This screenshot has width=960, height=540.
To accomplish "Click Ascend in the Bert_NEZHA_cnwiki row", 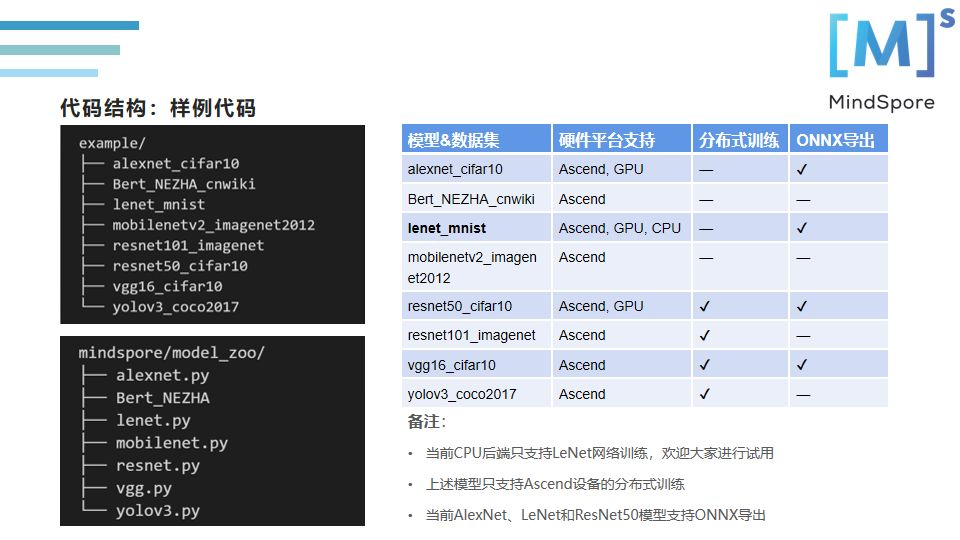I will (582, 199).
